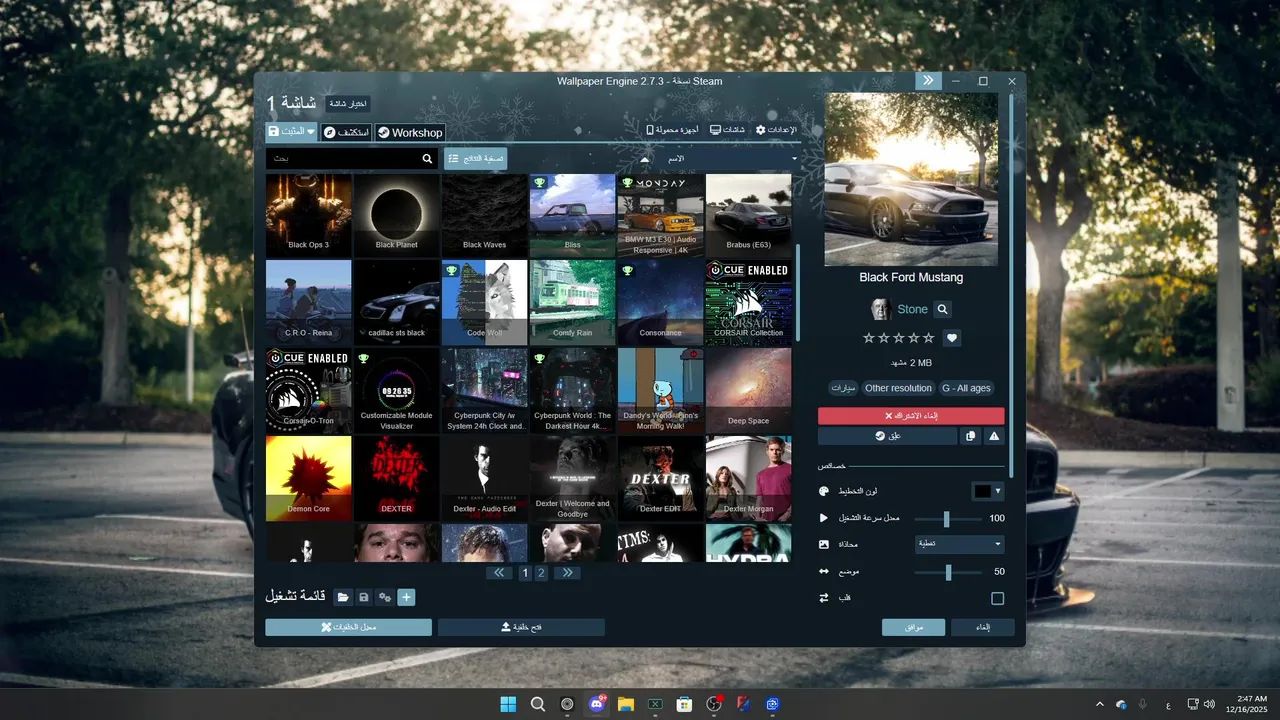Viewport: 1280px width, 720px height.
Task: Add wallpaper to playlist with plus icon
Action: [406, 597]
